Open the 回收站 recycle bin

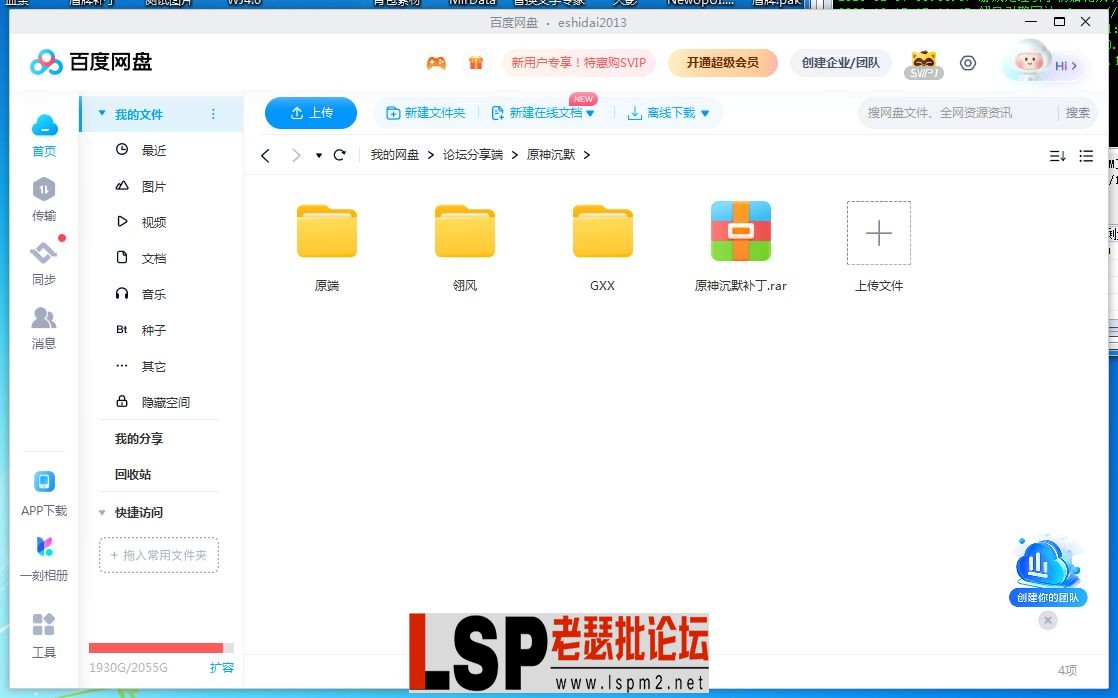(x=133, y=474)
